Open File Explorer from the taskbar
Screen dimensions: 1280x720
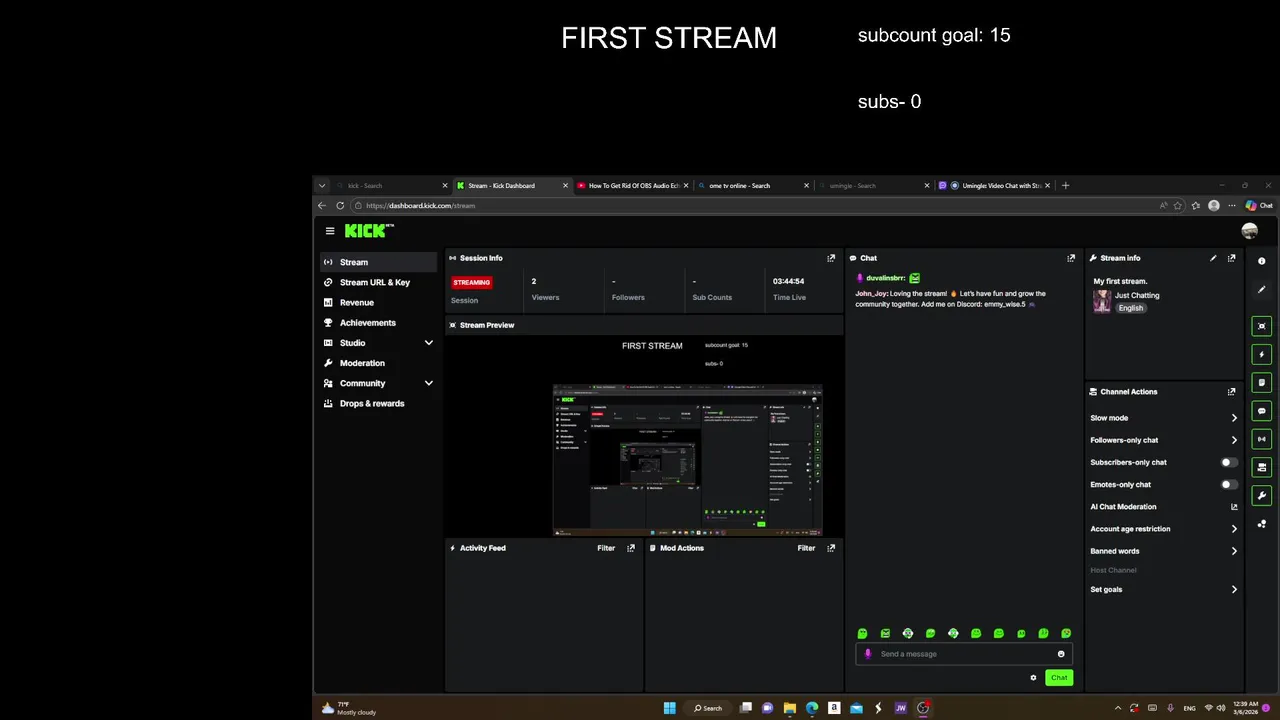(x=790, y=708)
